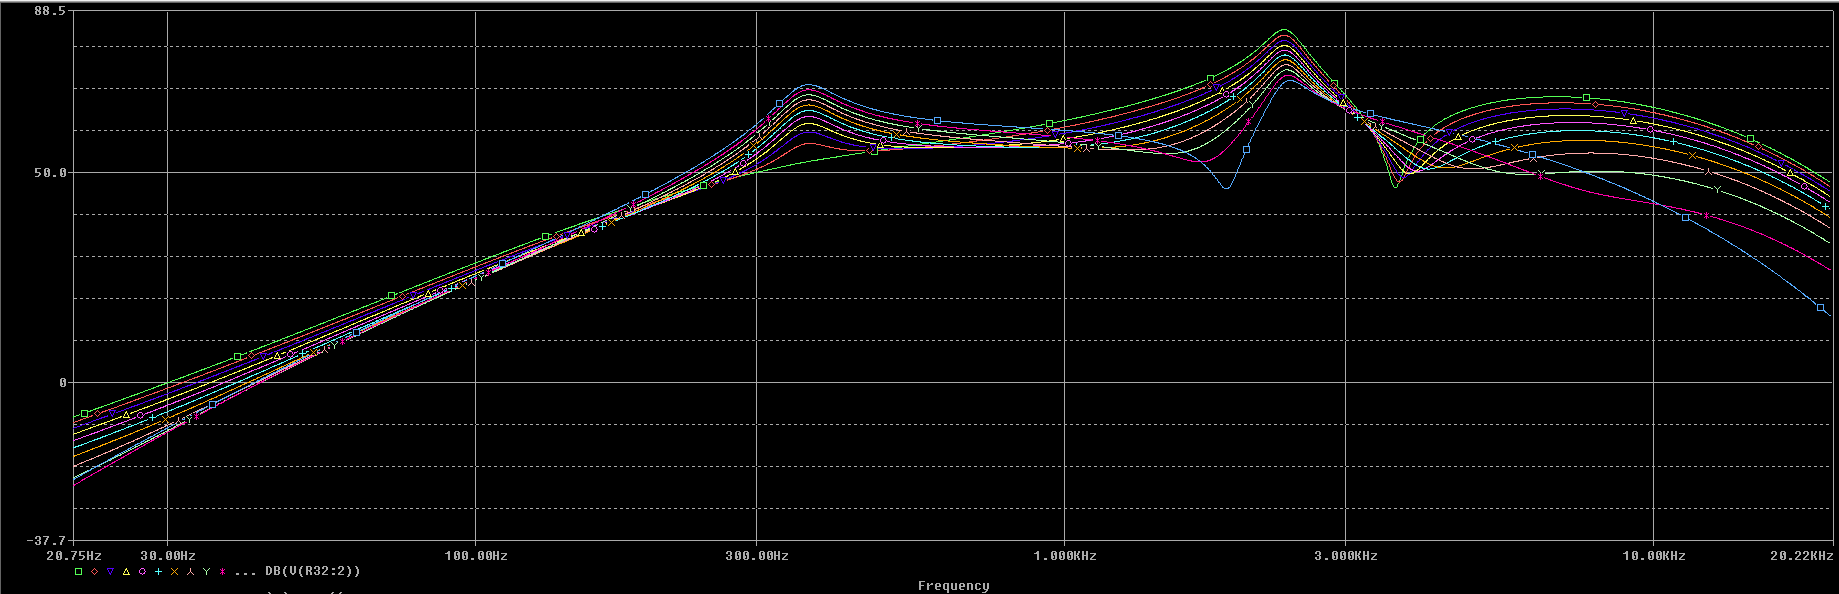Screen dimensions: 1839x594
Task: Select the cyan plus legend marker
Action: click(x=159, y=572)
